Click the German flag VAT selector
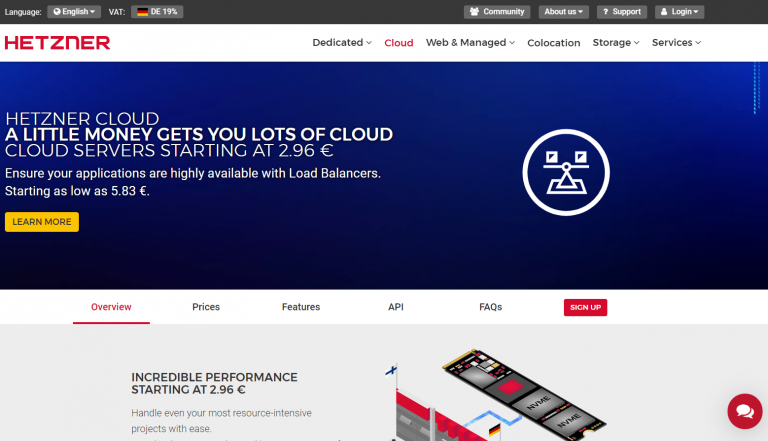768x441 pixels. click(157, 12)
